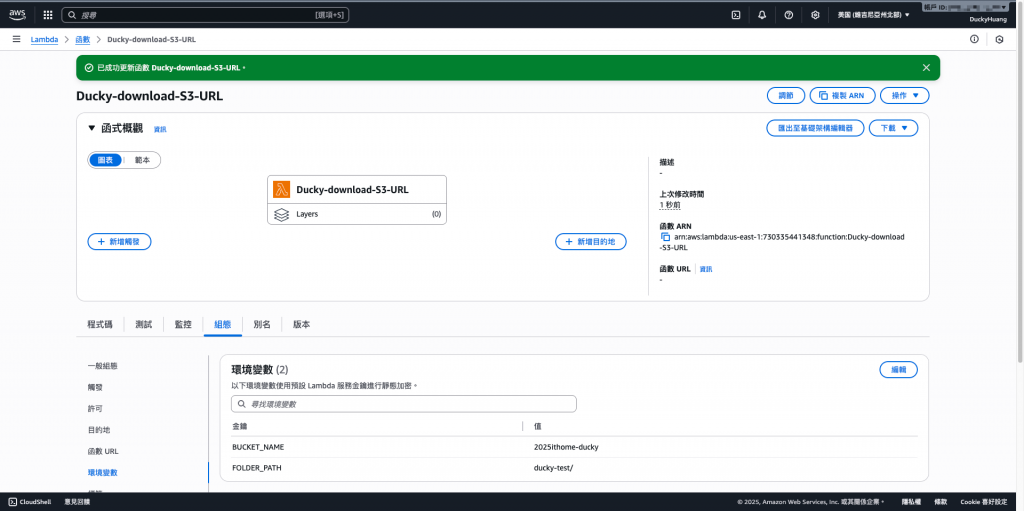Viewport: 1024px width, 511px height.
Task: Open 意見回饋 in the footer
Action: pyautogui.click(x=77, y=502)
